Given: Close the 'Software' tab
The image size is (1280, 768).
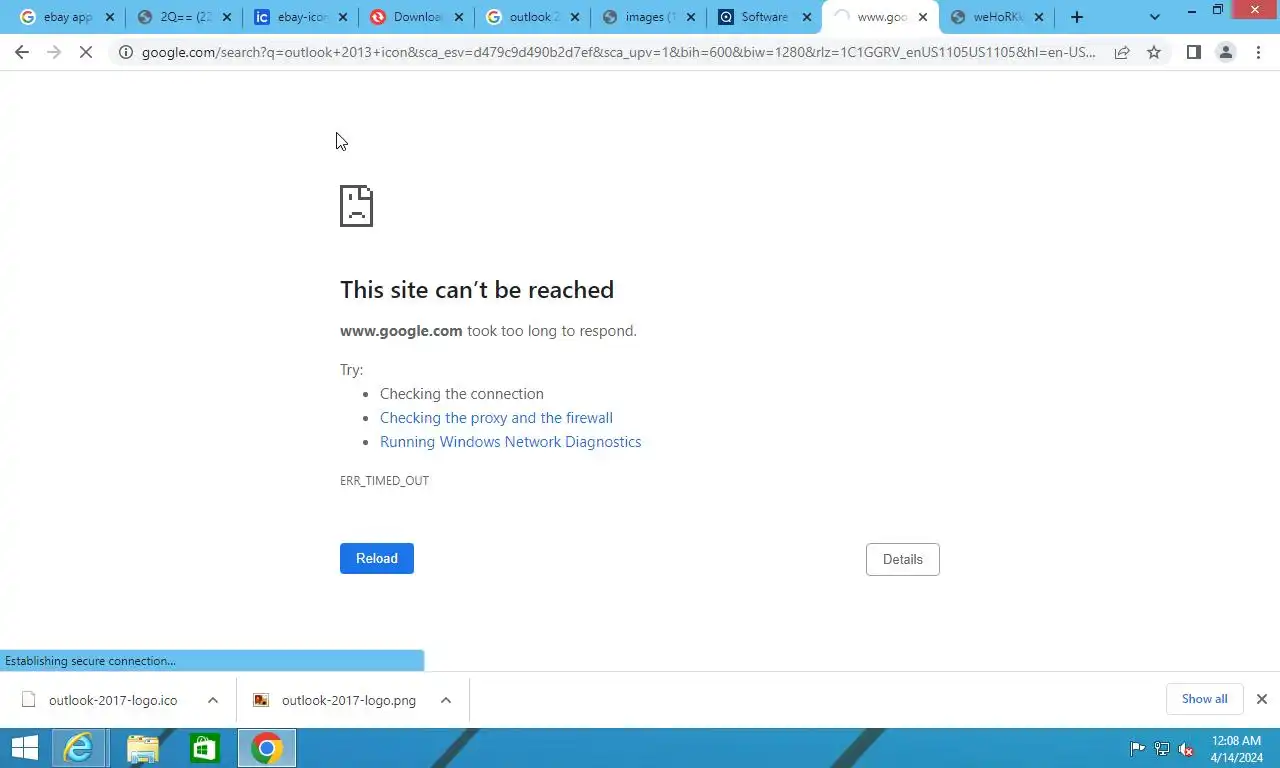Looking at the screenshot, I should [807, 17].
